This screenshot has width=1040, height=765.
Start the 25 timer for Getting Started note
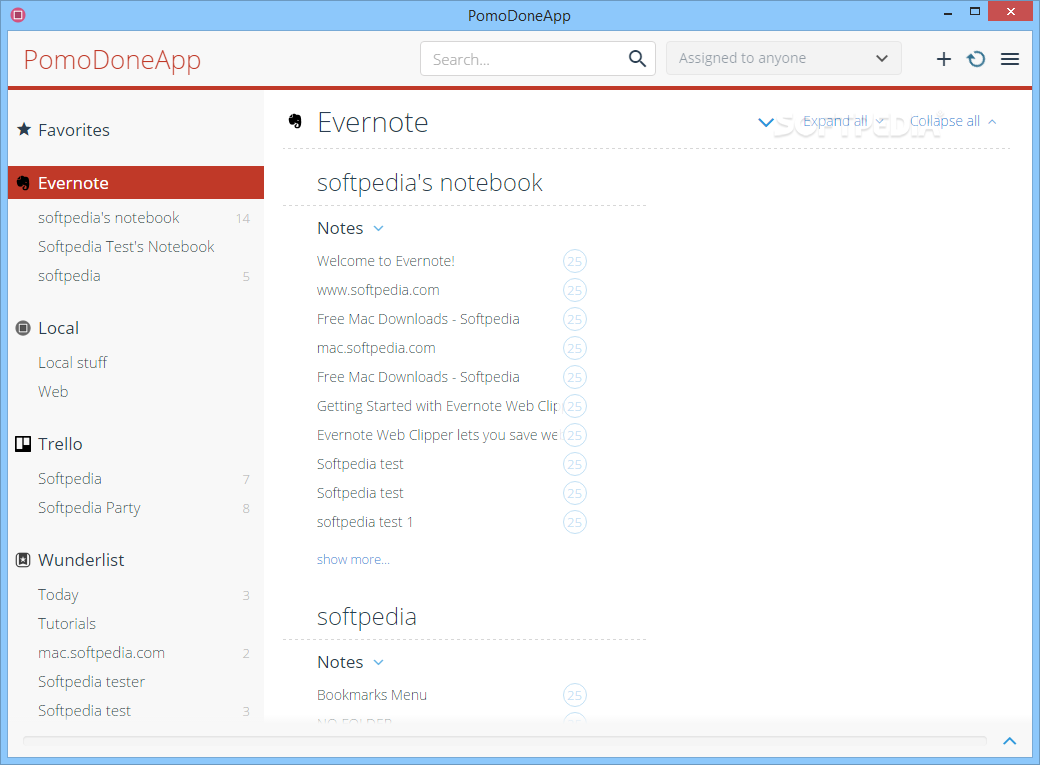pos(574,406)
